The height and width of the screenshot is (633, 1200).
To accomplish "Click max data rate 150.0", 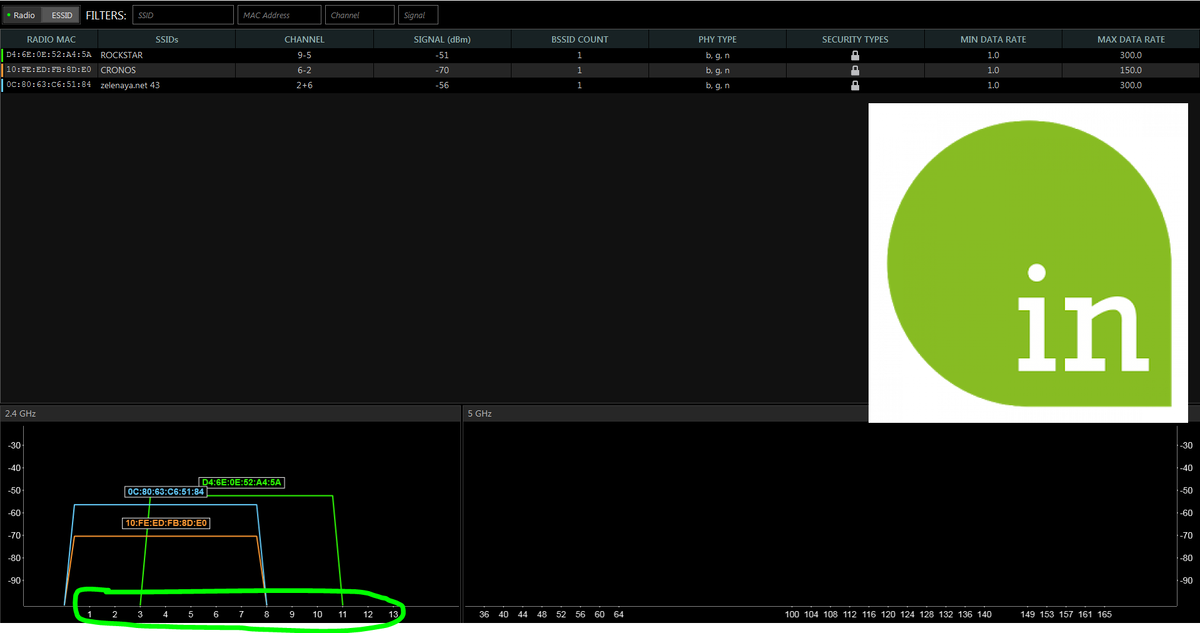I will pyautogui.click(x=1131, y=70).
